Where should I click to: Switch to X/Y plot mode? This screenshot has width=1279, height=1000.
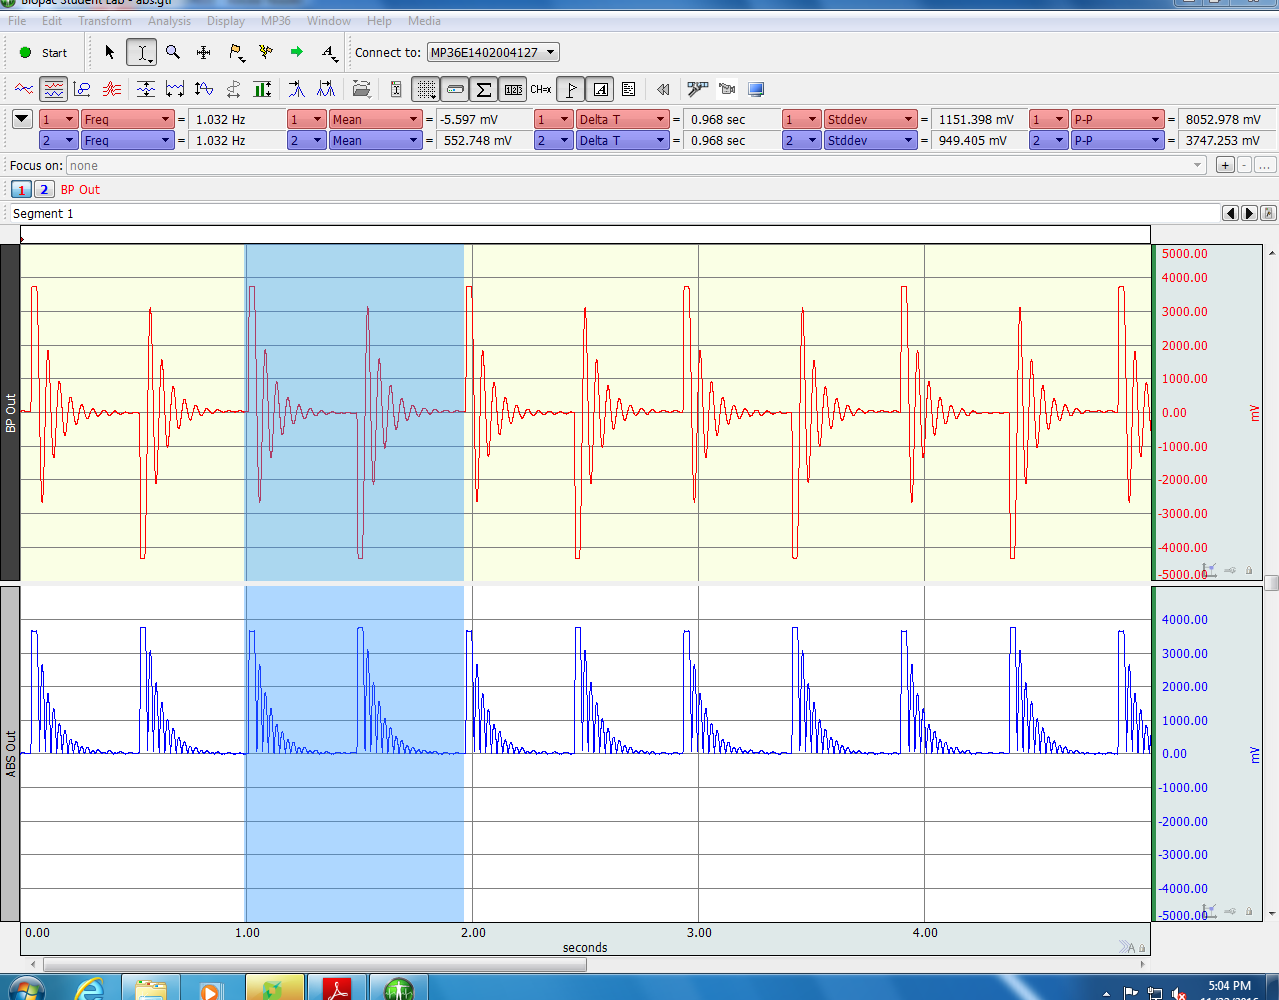pos(83,89)
